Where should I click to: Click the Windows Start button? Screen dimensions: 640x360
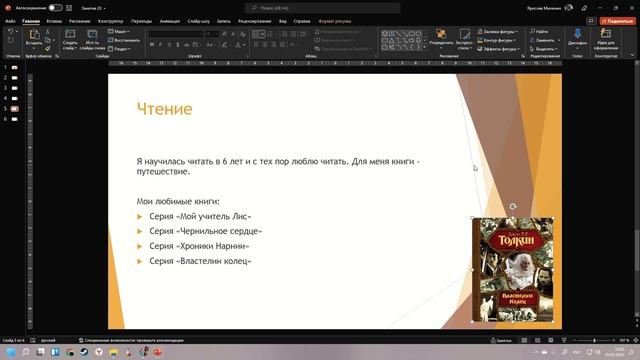point(11,352)
